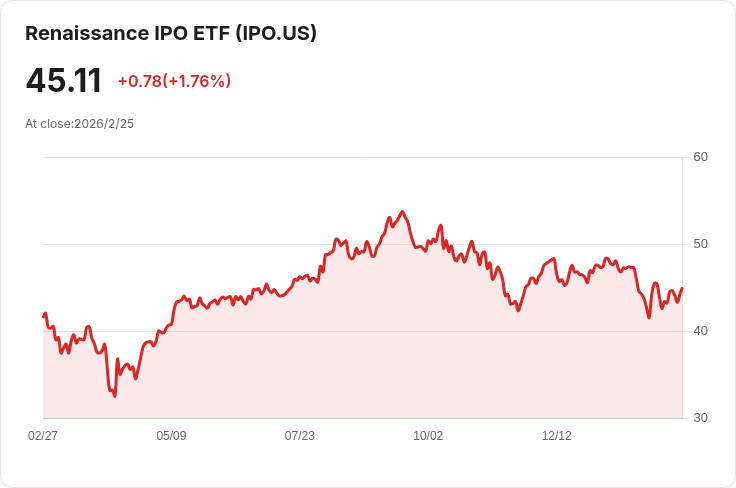Click the 02/27 date axis label
Image resolution: width=736 pixels, height=488 pixels.
click(43, 436)
